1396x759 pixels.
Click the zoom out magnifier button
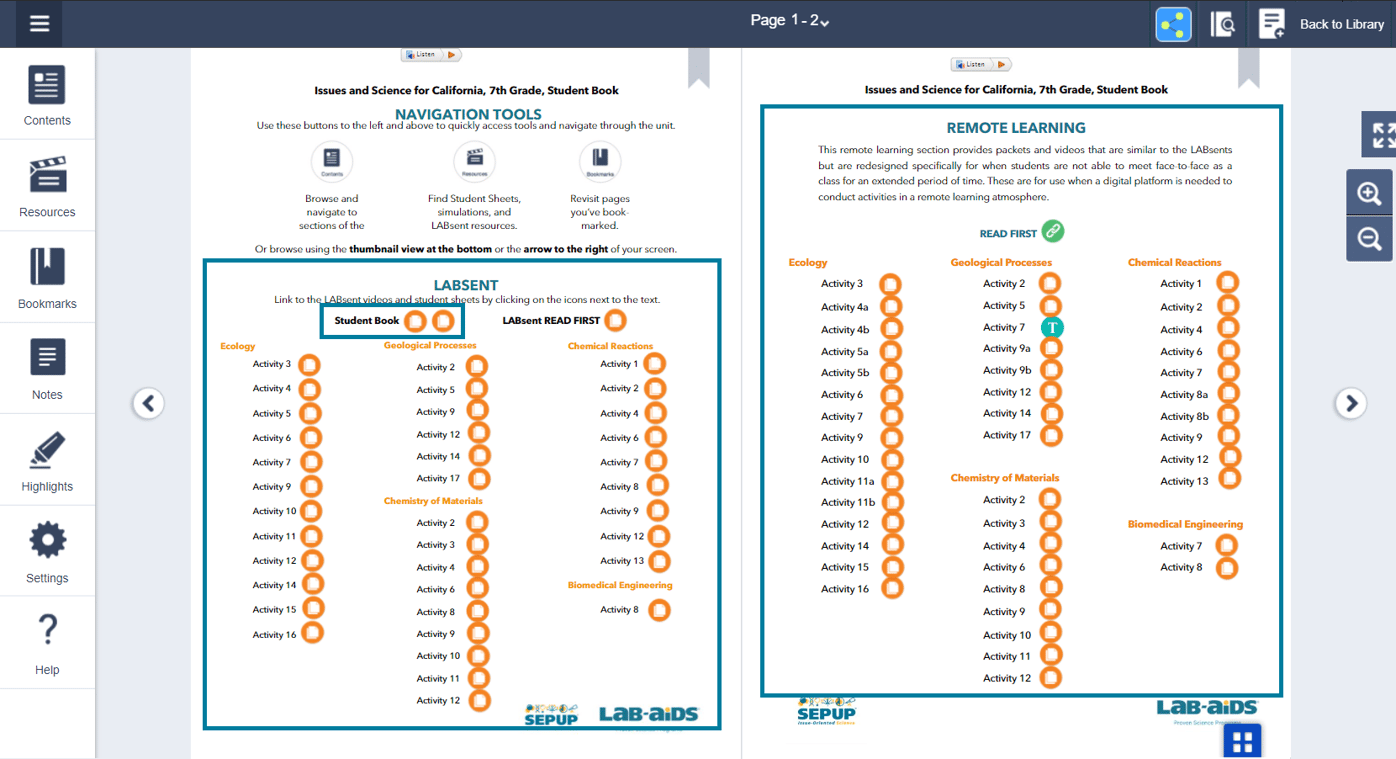1369,239
